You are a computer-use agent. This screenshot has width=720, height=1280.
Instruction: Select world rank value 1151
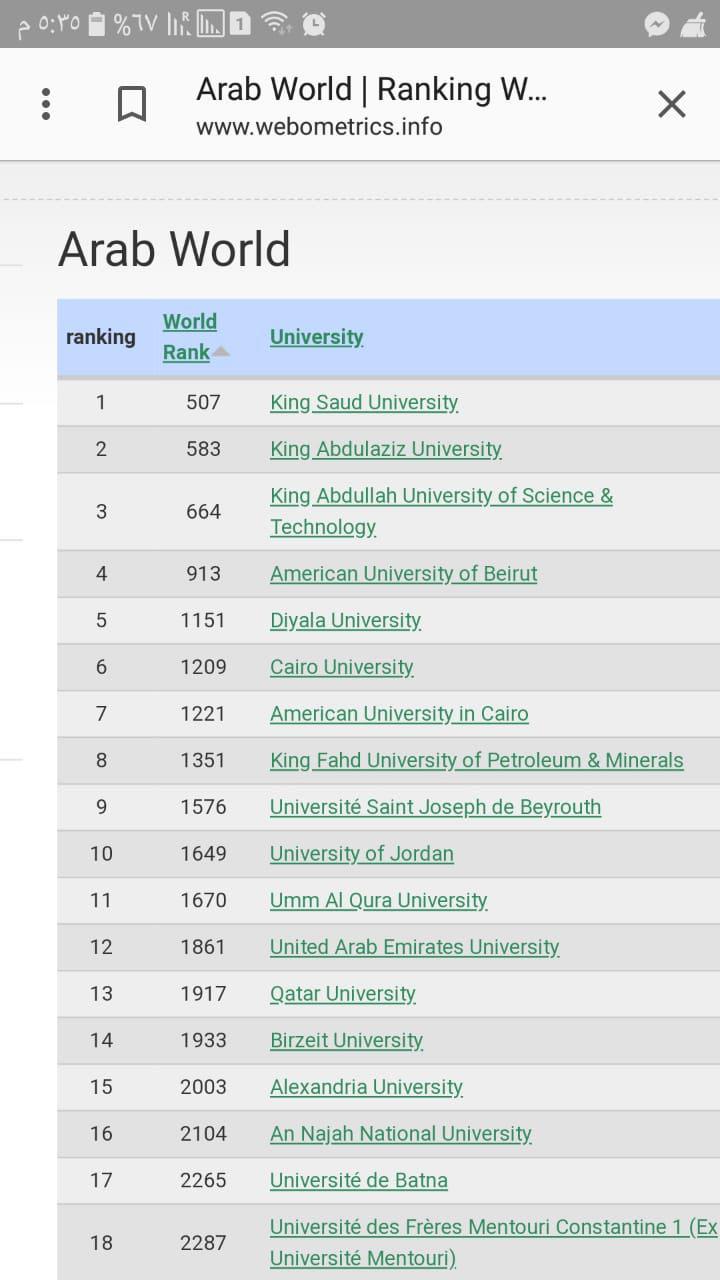coord(203,620)
